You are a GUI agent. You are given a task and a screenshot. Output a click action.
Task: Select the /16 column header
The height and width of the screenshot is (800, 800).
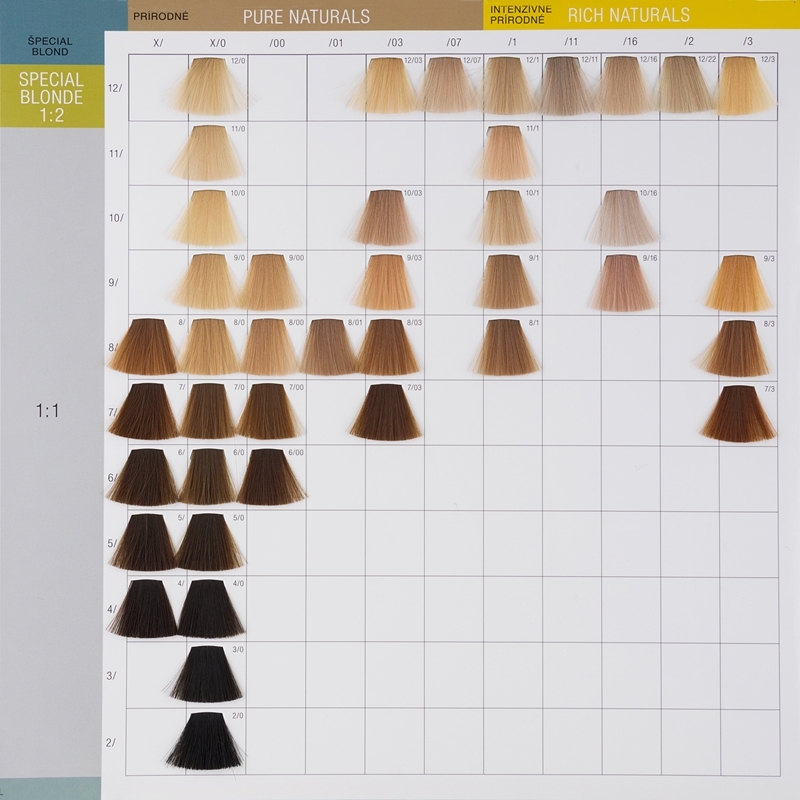[629, 43]
